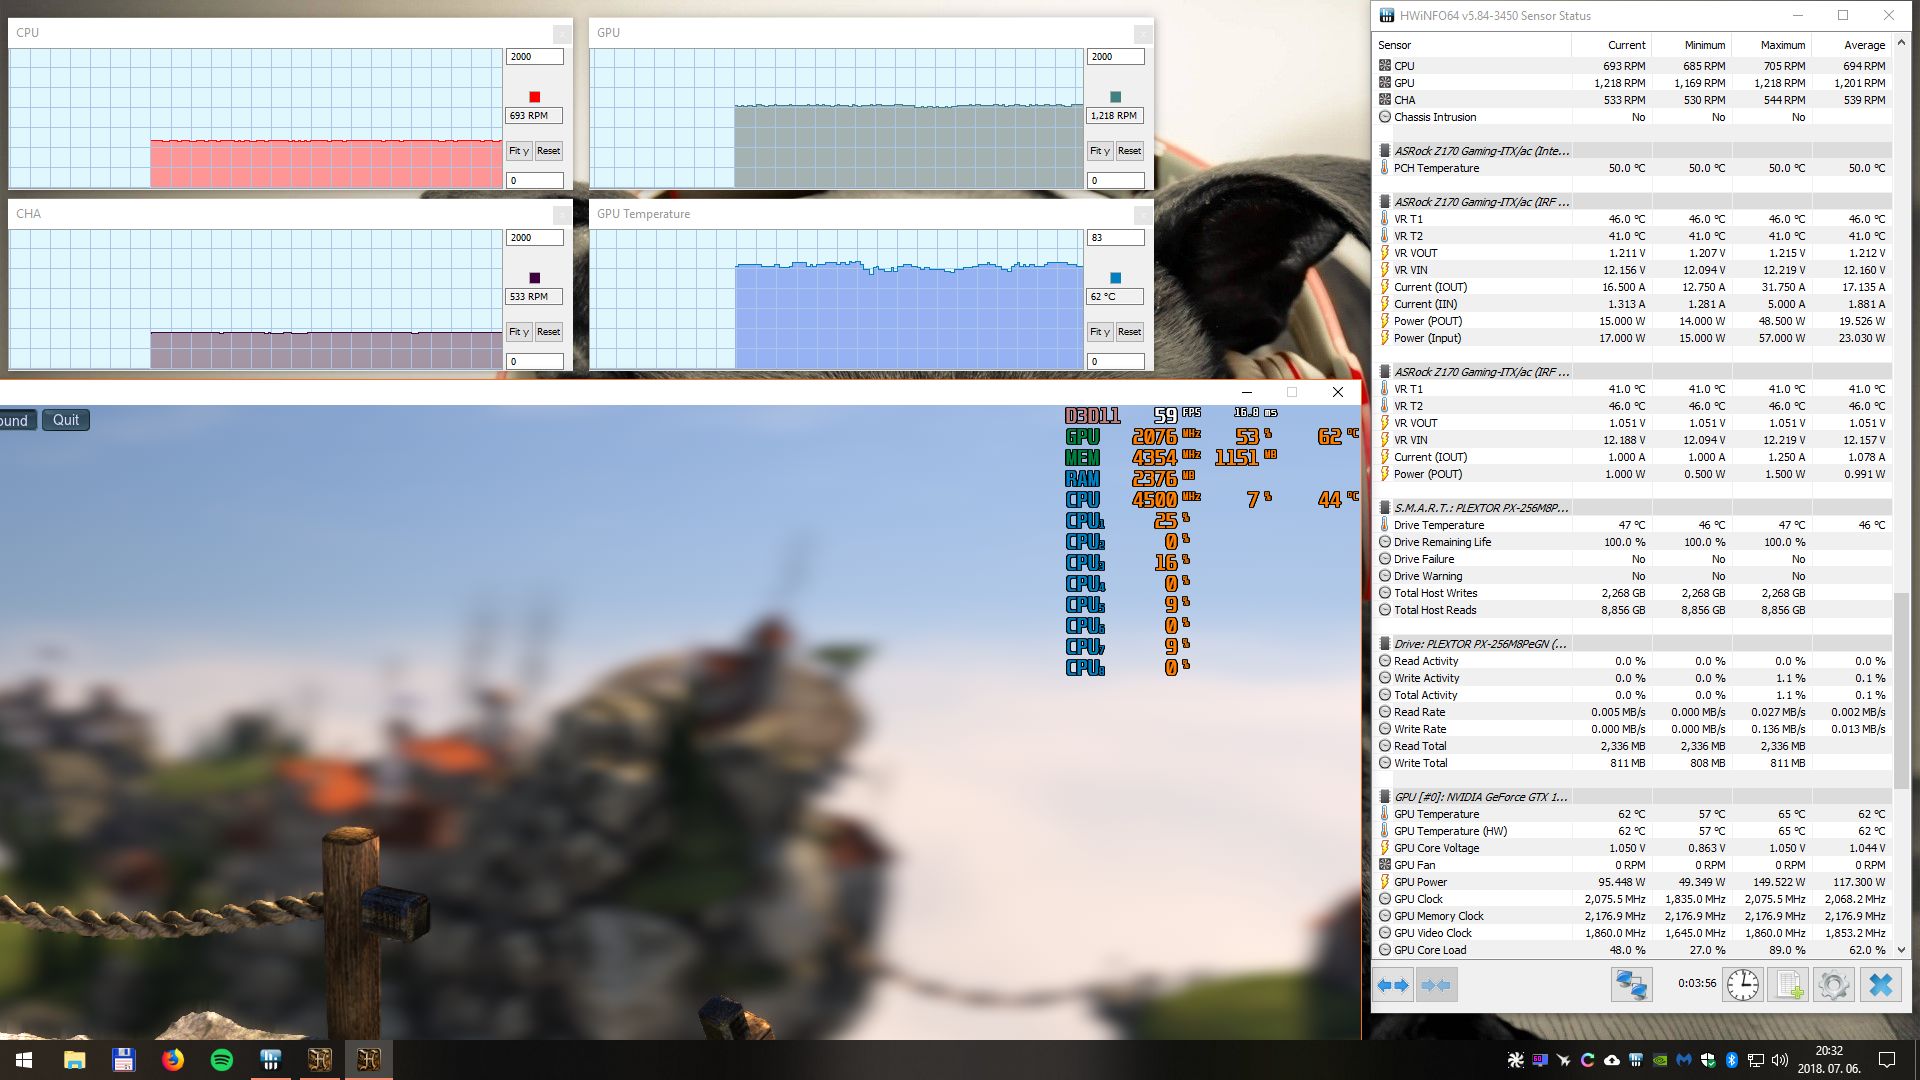Select the 'Drive: PLEXTOR PX-256M8PeGN (...' group row
This screenshot has width=1920, height=1080.
click(x=1632, y=644)
